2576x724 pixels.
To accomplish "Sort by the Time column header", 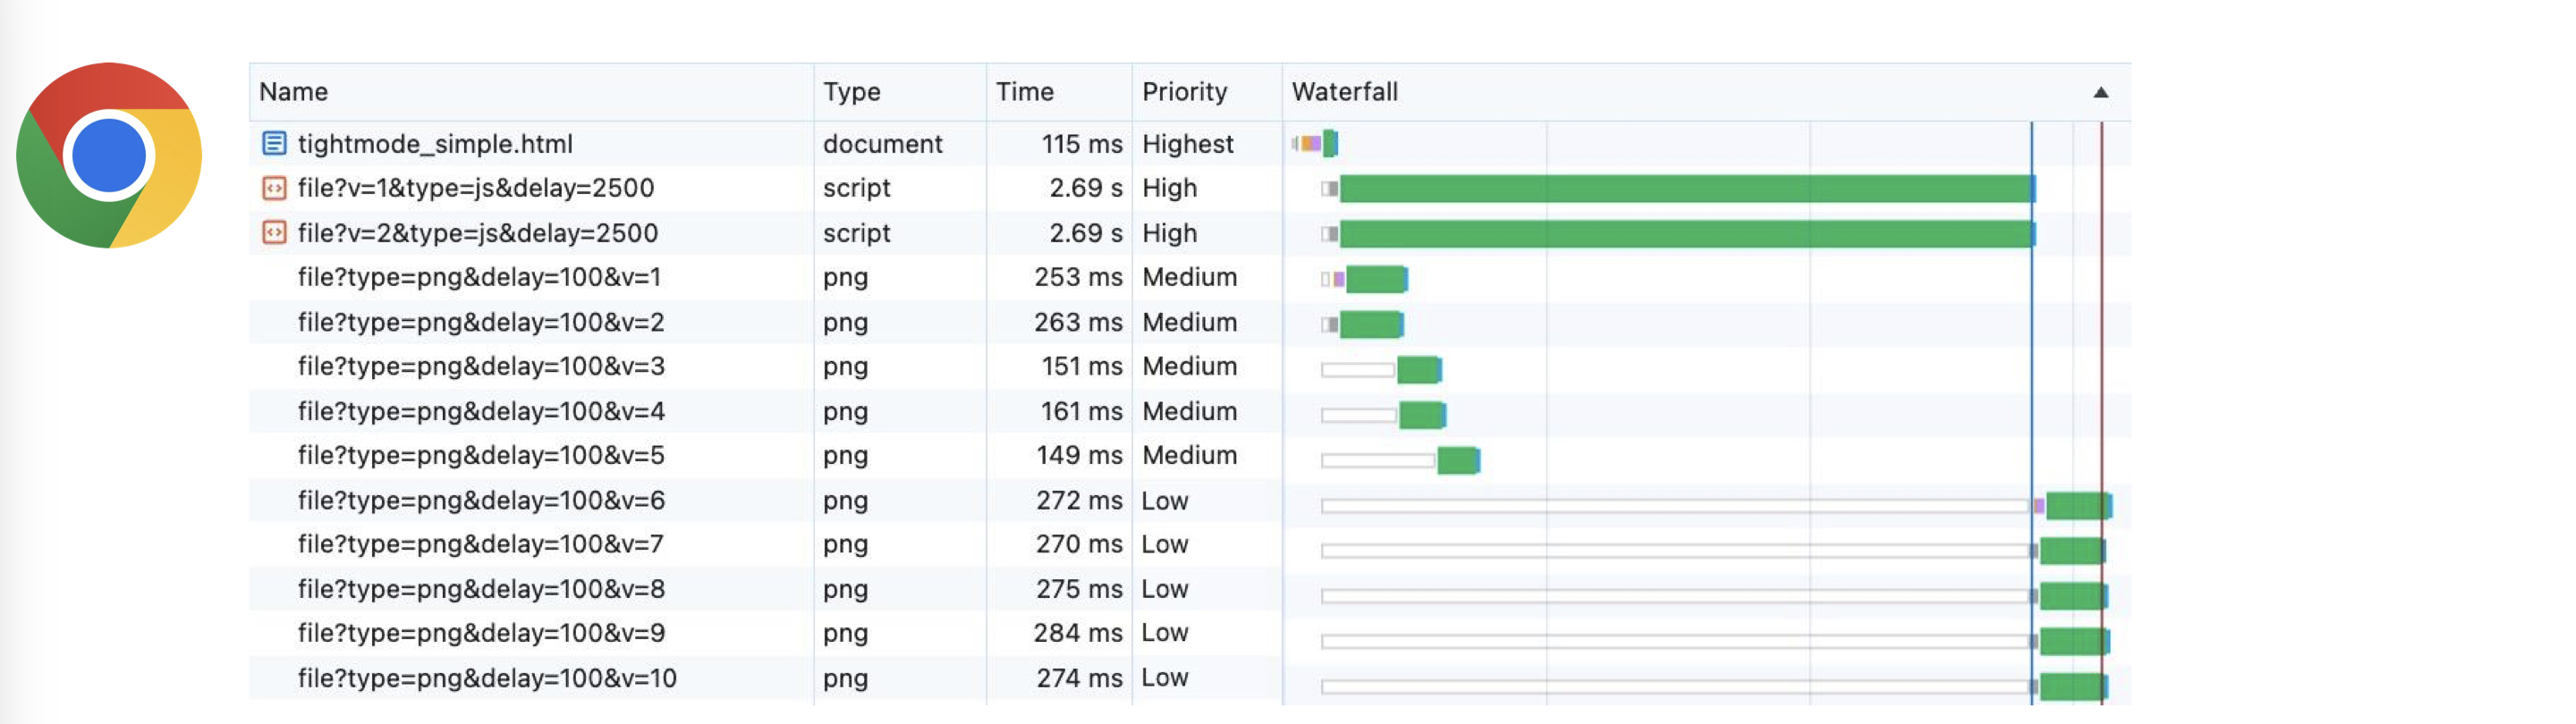I will (x=1025, y=92).
